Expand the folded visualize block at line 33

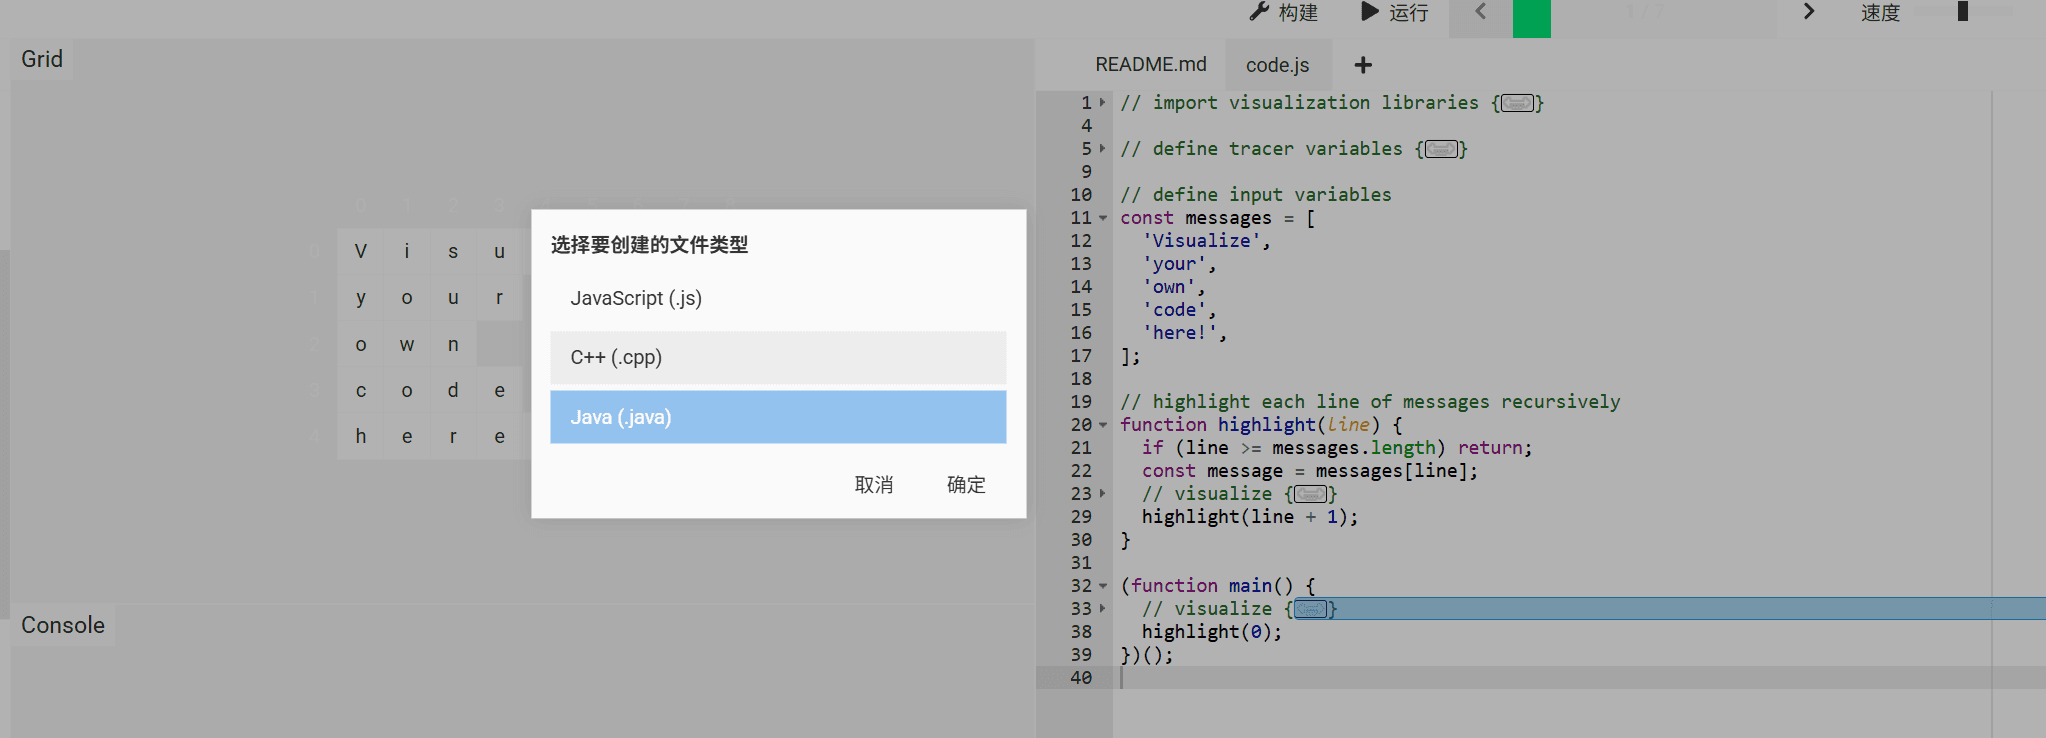(1103, 609)
